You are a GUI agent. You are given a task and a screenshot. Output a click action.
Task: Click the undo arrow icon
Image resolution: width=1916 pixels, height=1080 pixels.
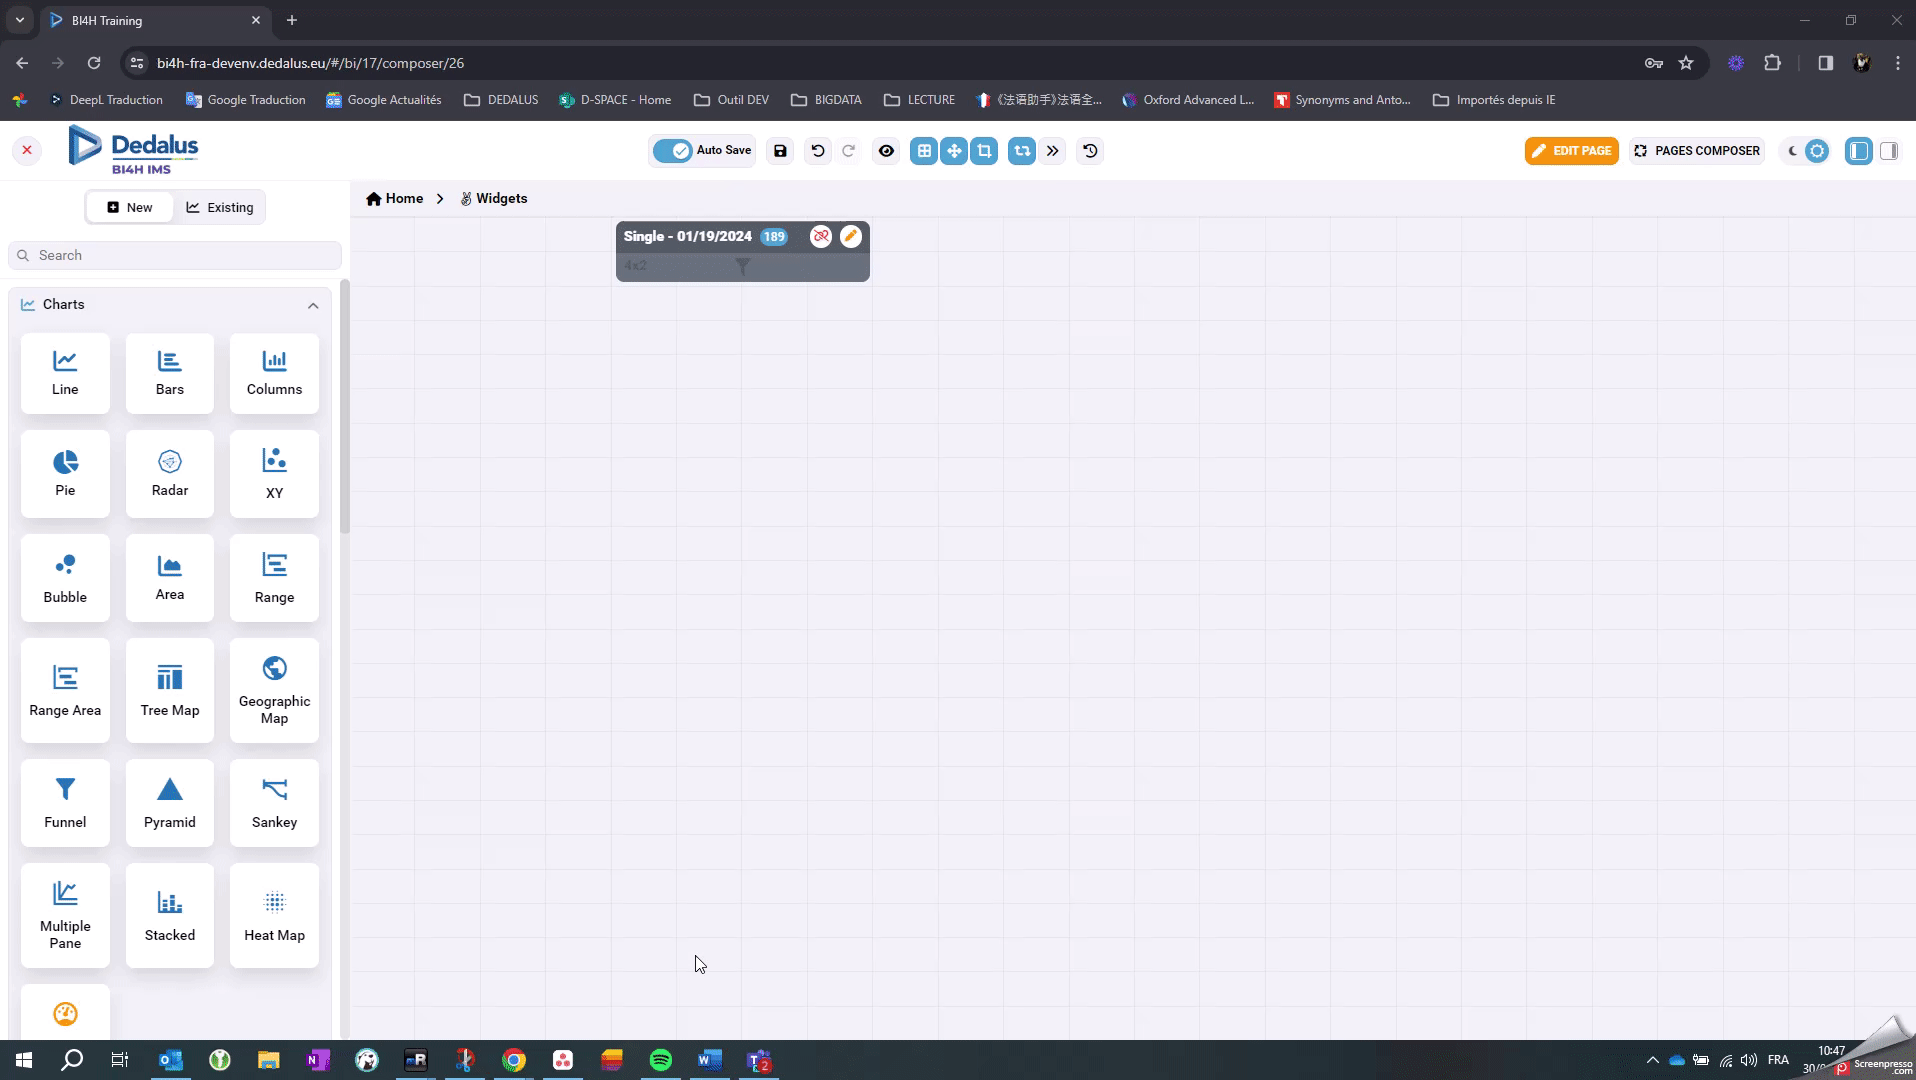click(x=818, y=151)
